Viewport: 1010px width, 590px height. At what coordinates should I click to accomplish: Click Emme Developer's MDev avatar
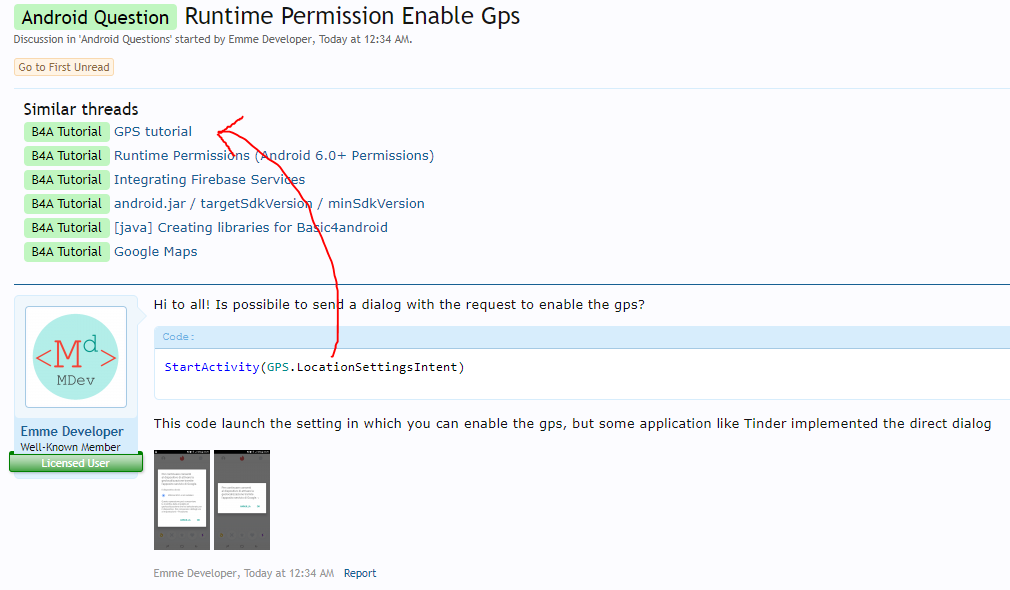[x=75, y=357]
